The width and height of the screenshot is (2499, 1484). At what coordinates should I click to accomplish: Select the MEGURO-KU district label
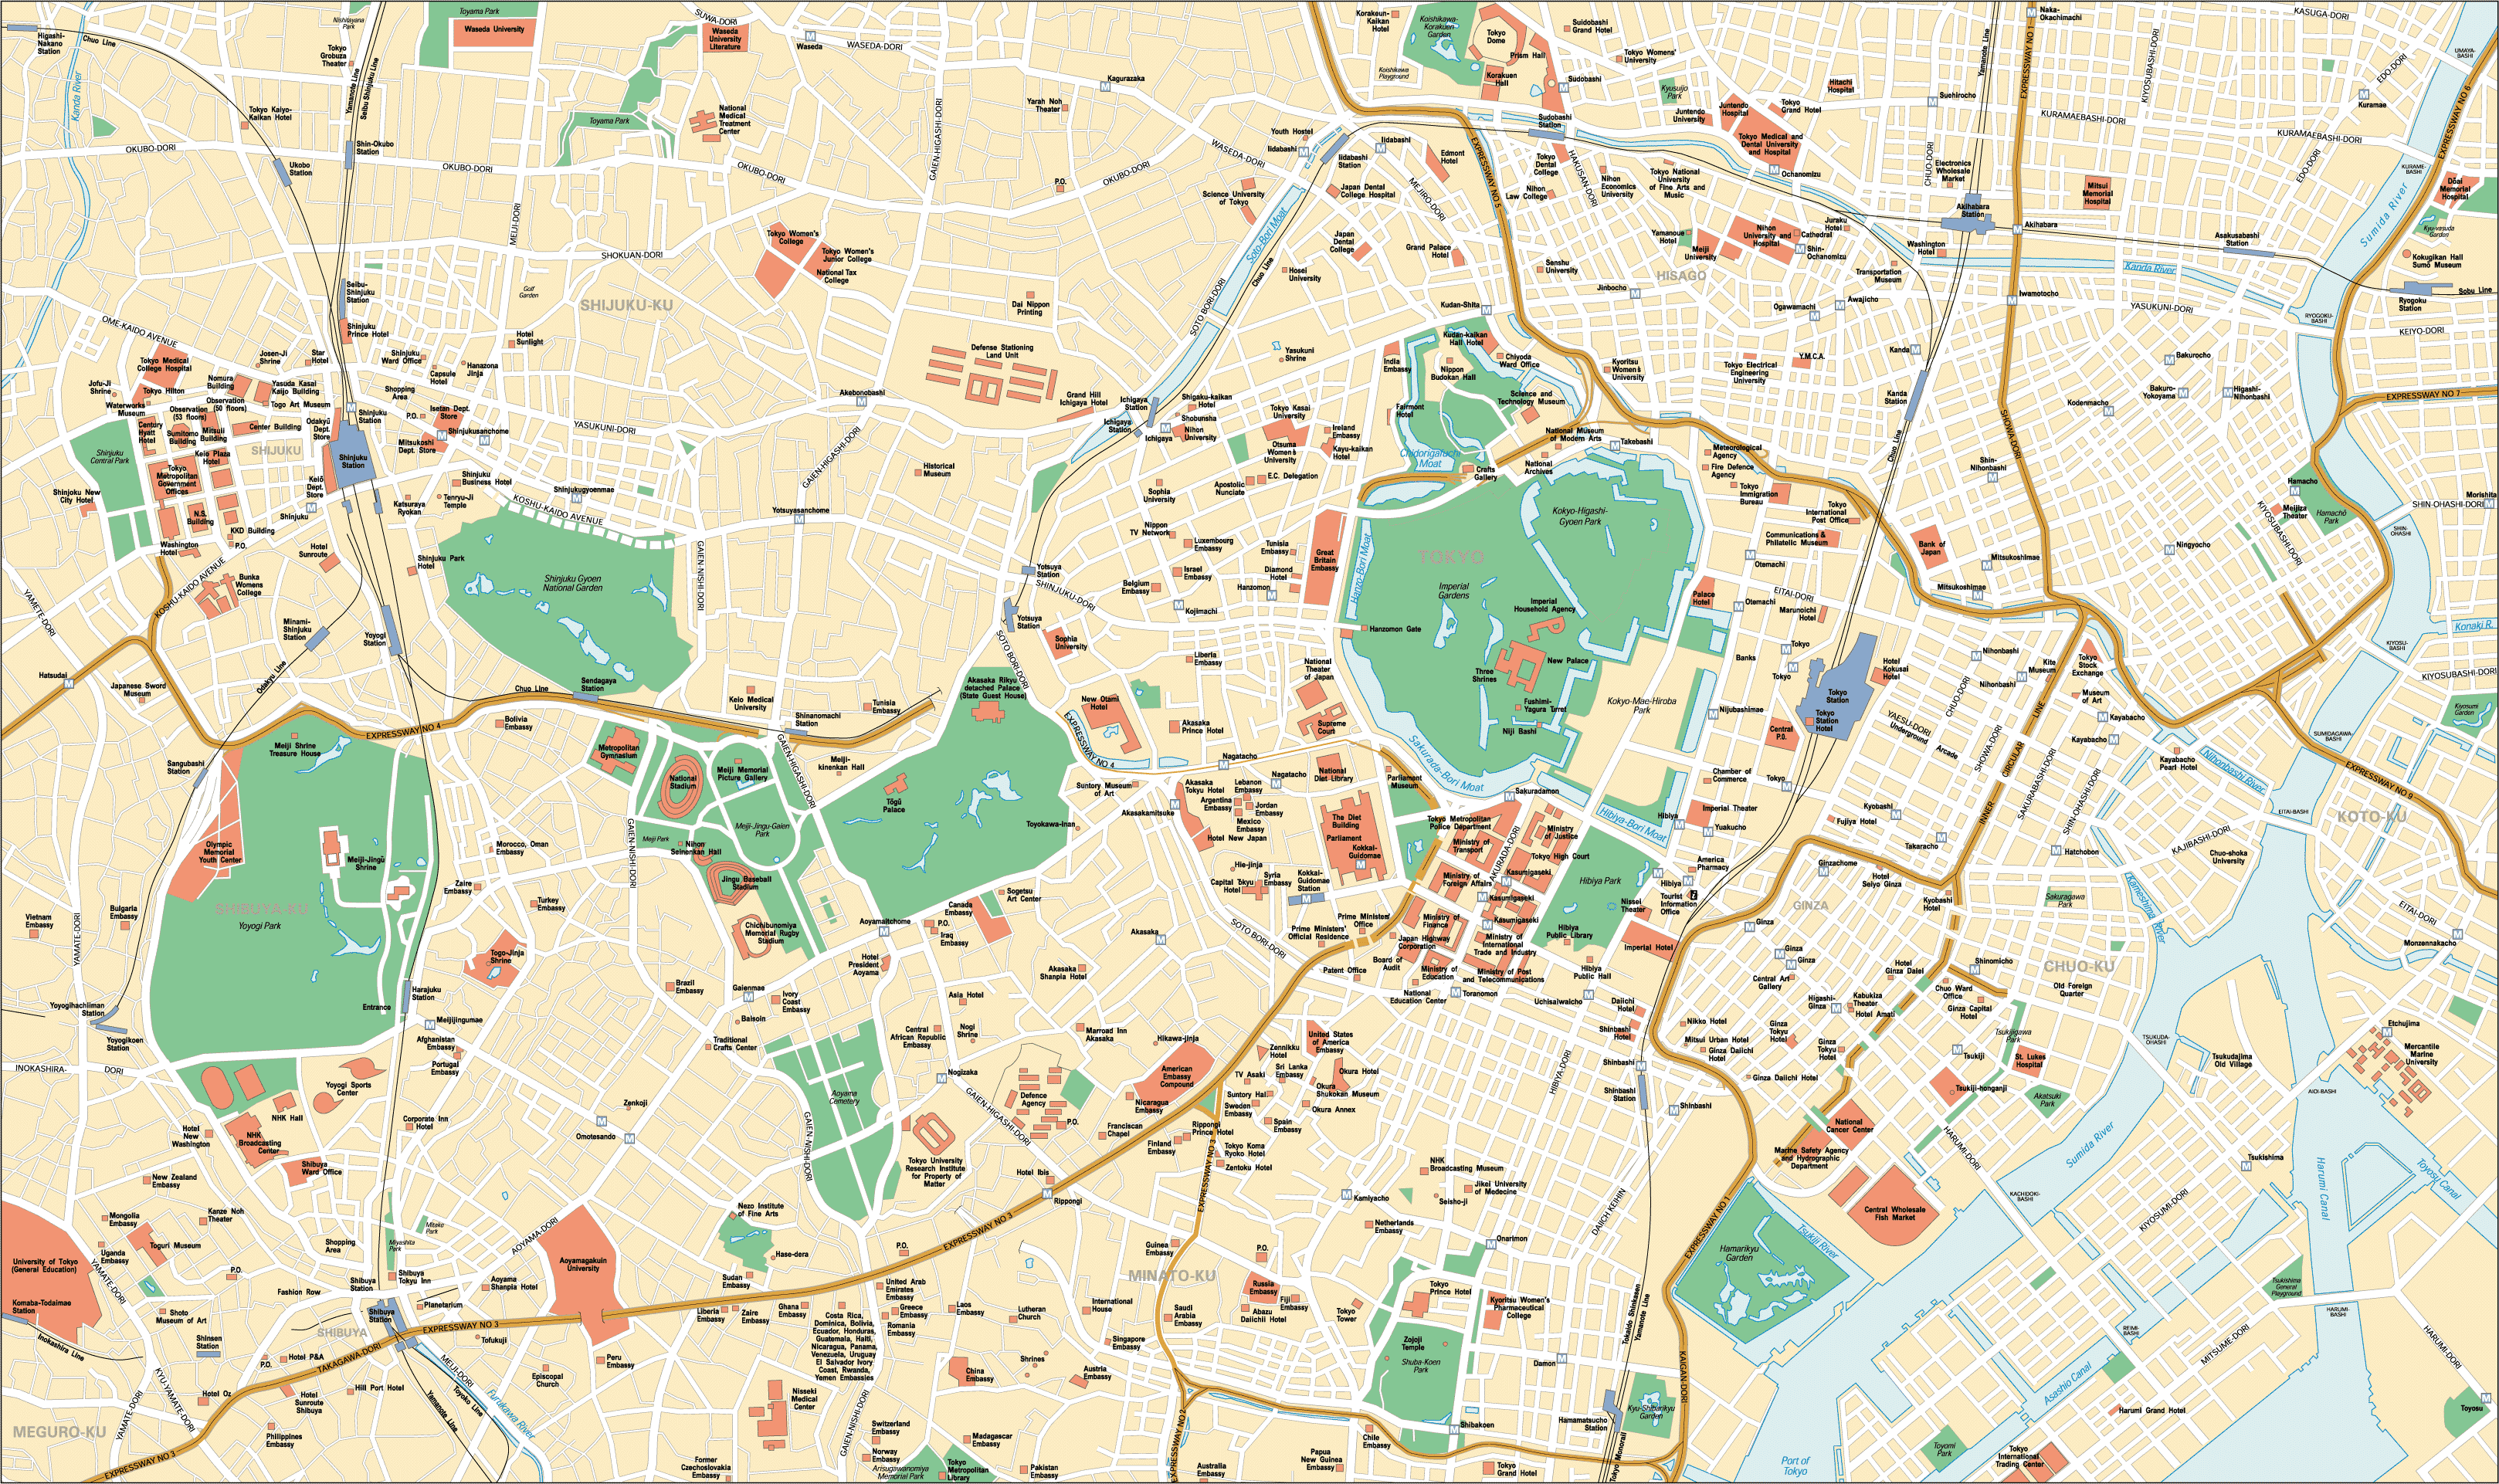(x=59, y=1432)
